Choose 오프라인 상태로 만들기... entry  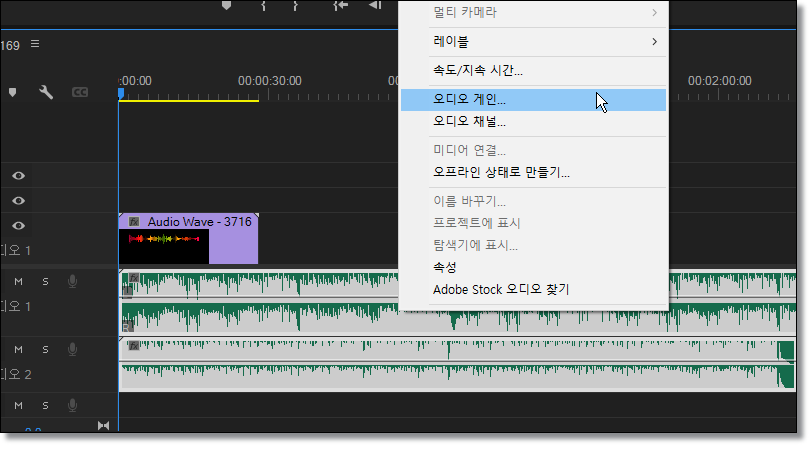pos(533,172)
